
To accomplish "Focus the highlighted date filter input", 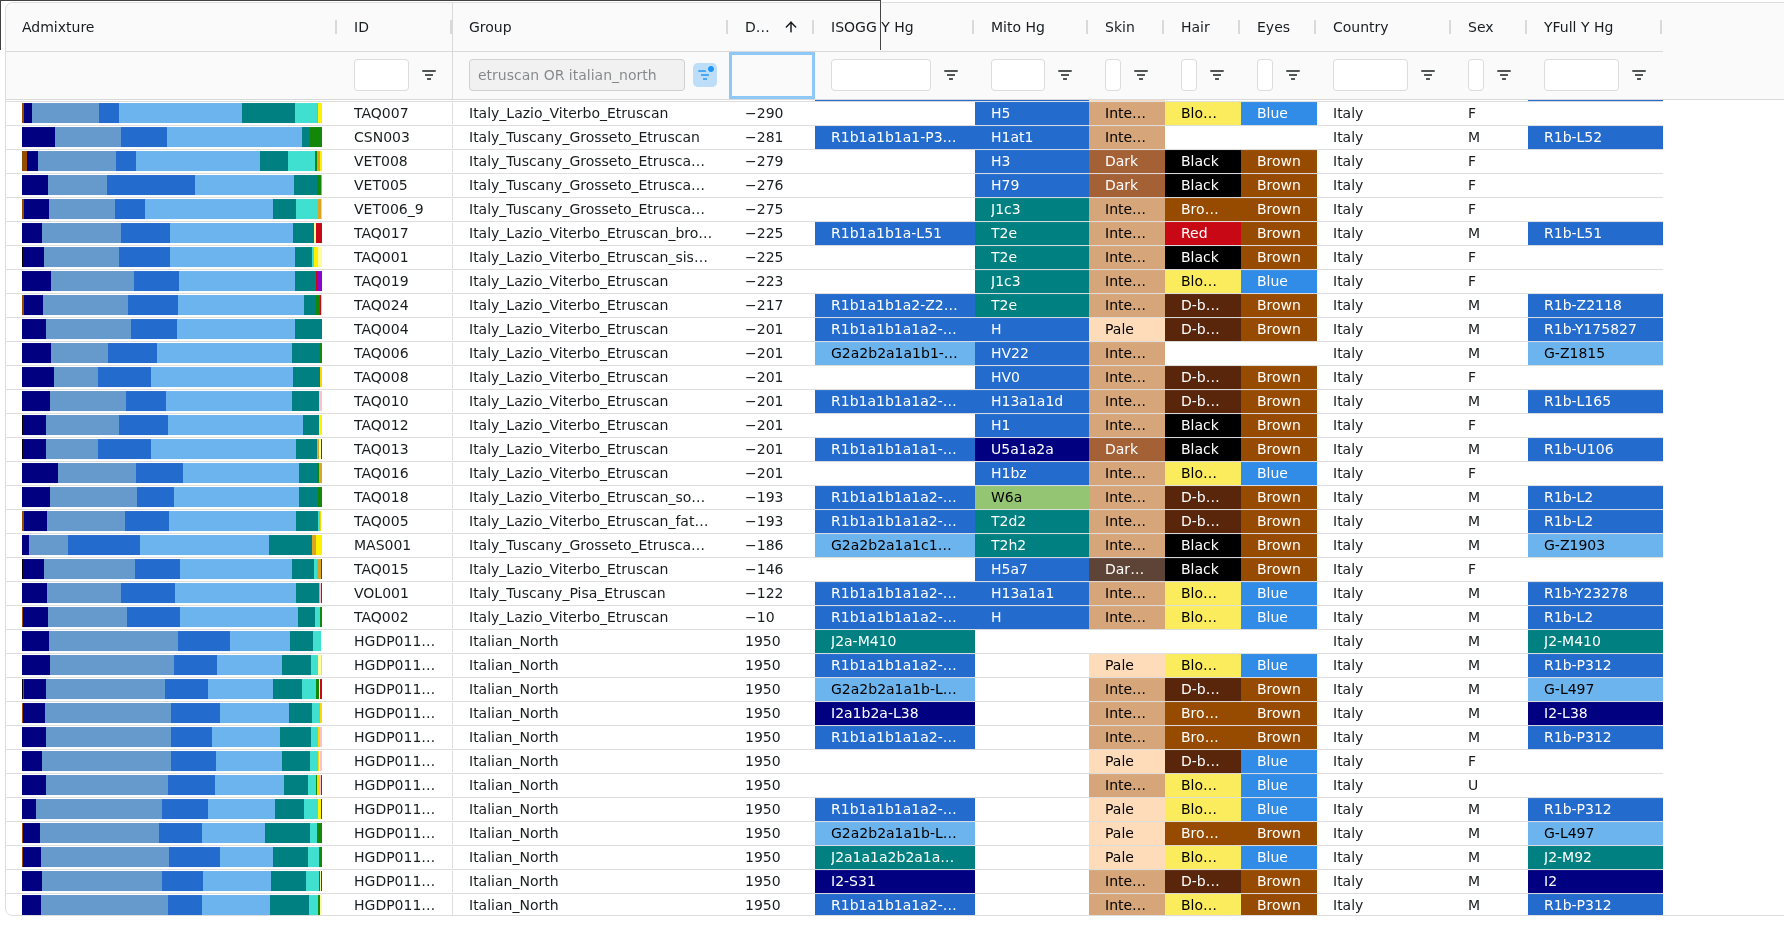I will [x=772, y=75].
